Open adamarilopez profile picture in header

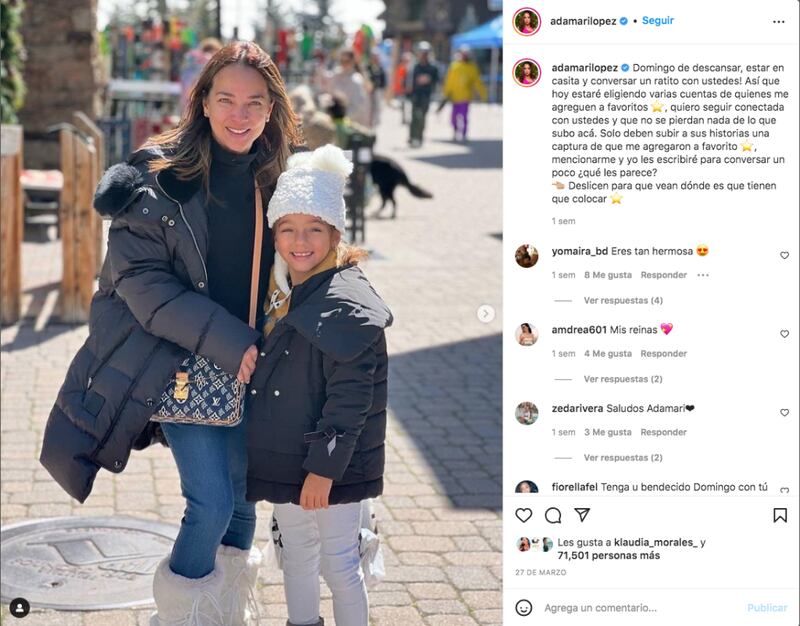(527, 21)
